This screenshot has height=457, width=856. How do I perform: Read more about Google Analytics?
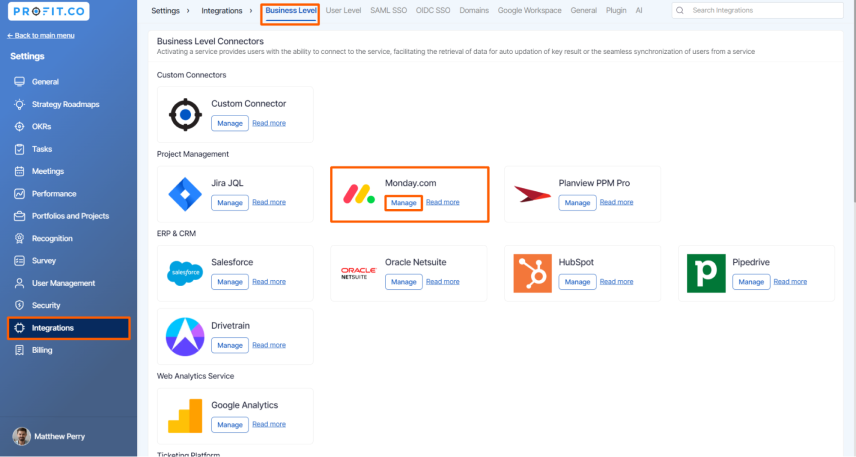(269, 424)
